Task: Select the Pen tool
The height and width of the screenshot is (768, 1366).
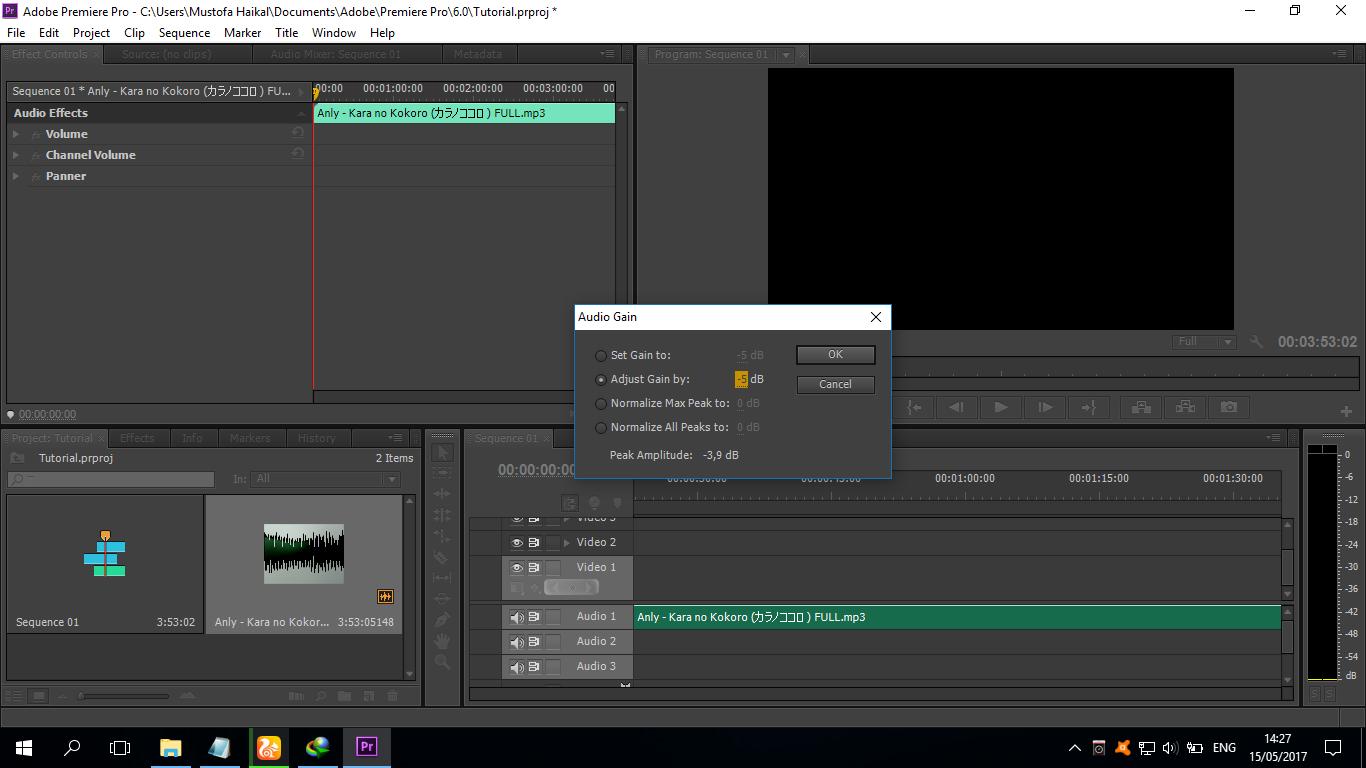Action: coord(442,620)
